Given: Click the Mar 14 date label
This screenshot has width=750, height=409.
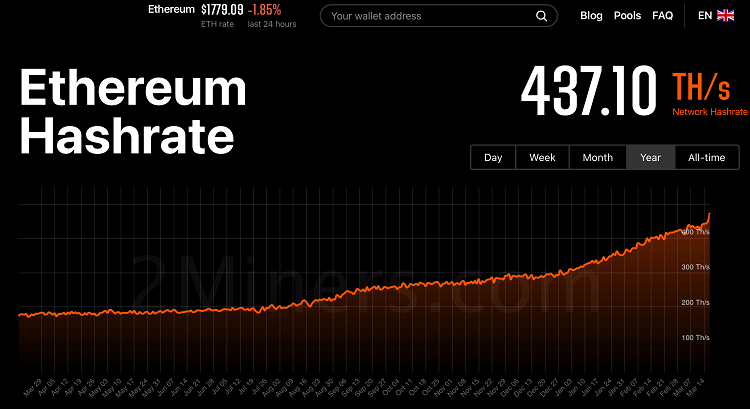Looking at the screenshot, I should click(x=696, y=387).
